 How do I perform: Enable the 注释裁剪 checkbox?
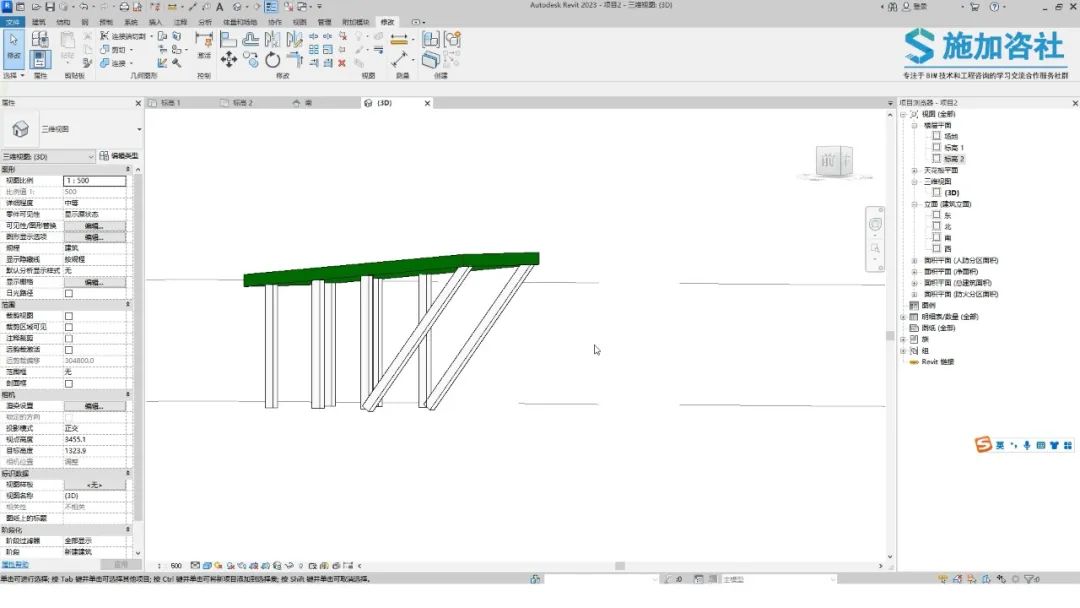pyautogui.click(x=69, y=338)
